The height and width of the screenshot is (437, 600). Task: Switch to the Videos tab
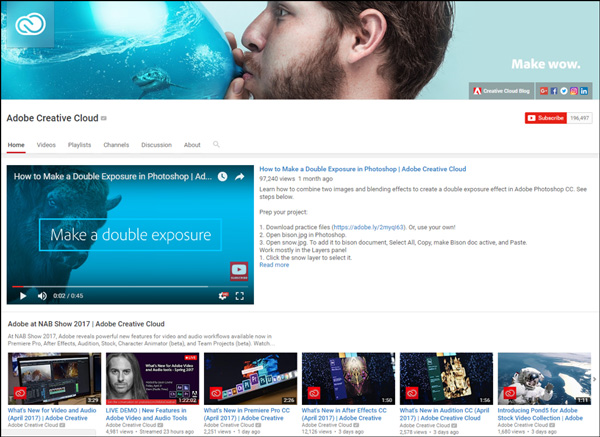pos(46,145)
